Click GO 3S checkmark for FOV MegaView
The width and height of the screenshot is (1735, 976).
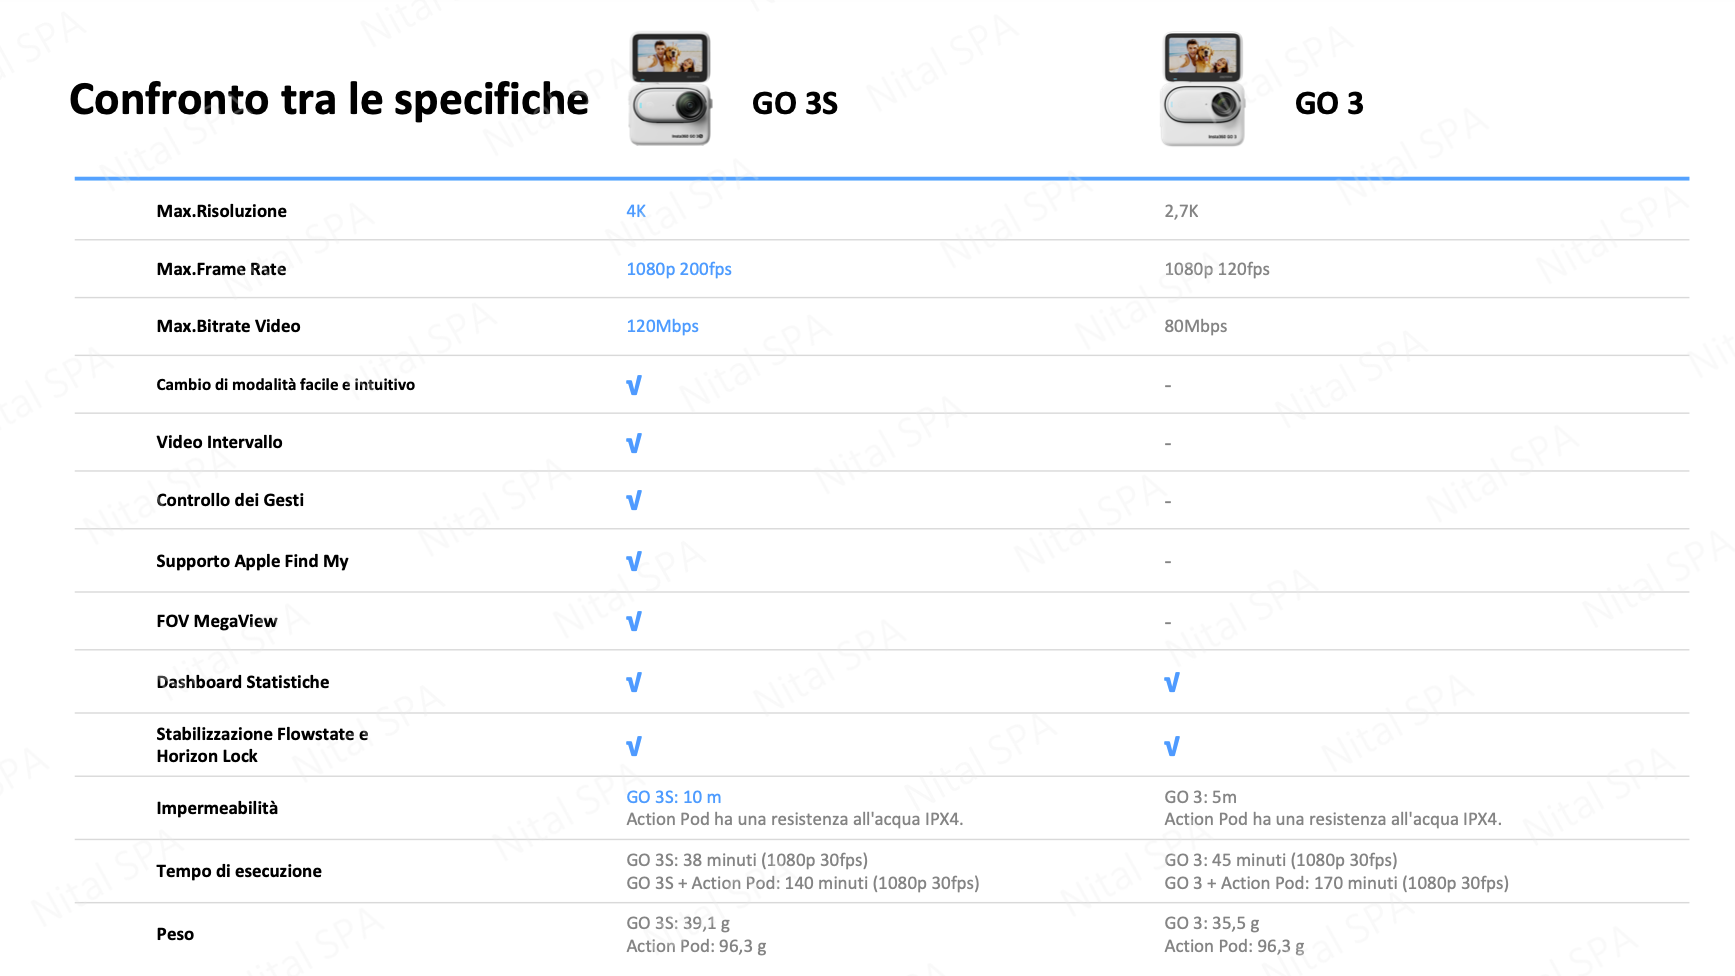click(634, 621)
